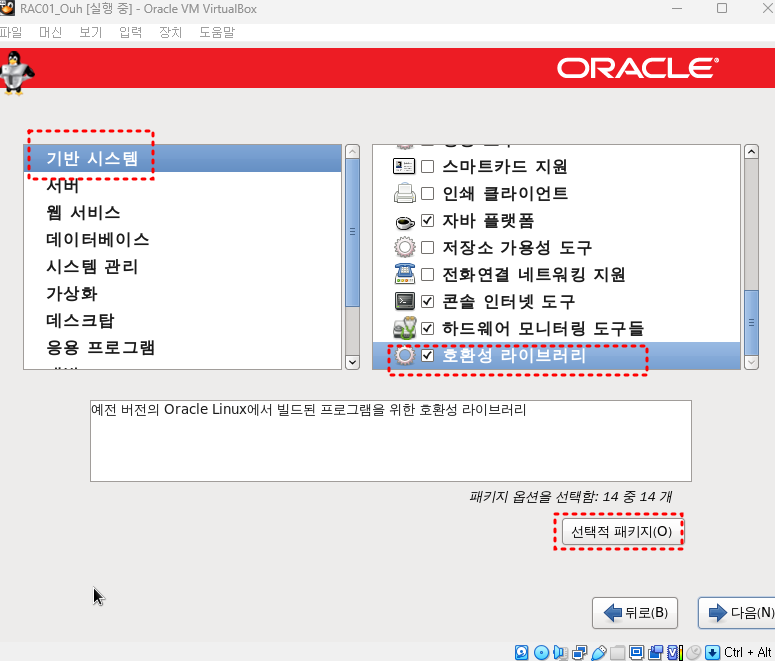Open the 장치 menu
The height and width of the screenshot is (661, 775).
171,33
